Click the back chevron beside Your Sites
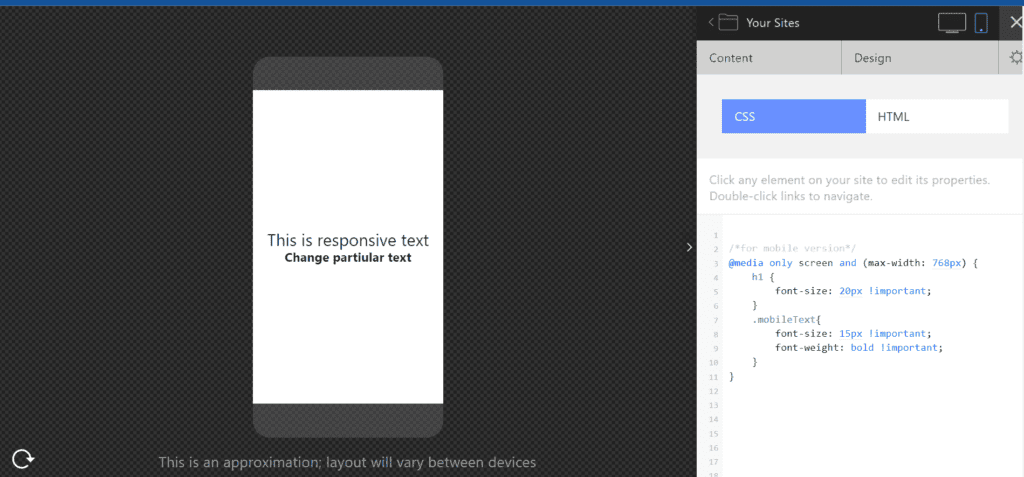Image resolution: width=1024 pixels, height=477 pixels. 710,23
